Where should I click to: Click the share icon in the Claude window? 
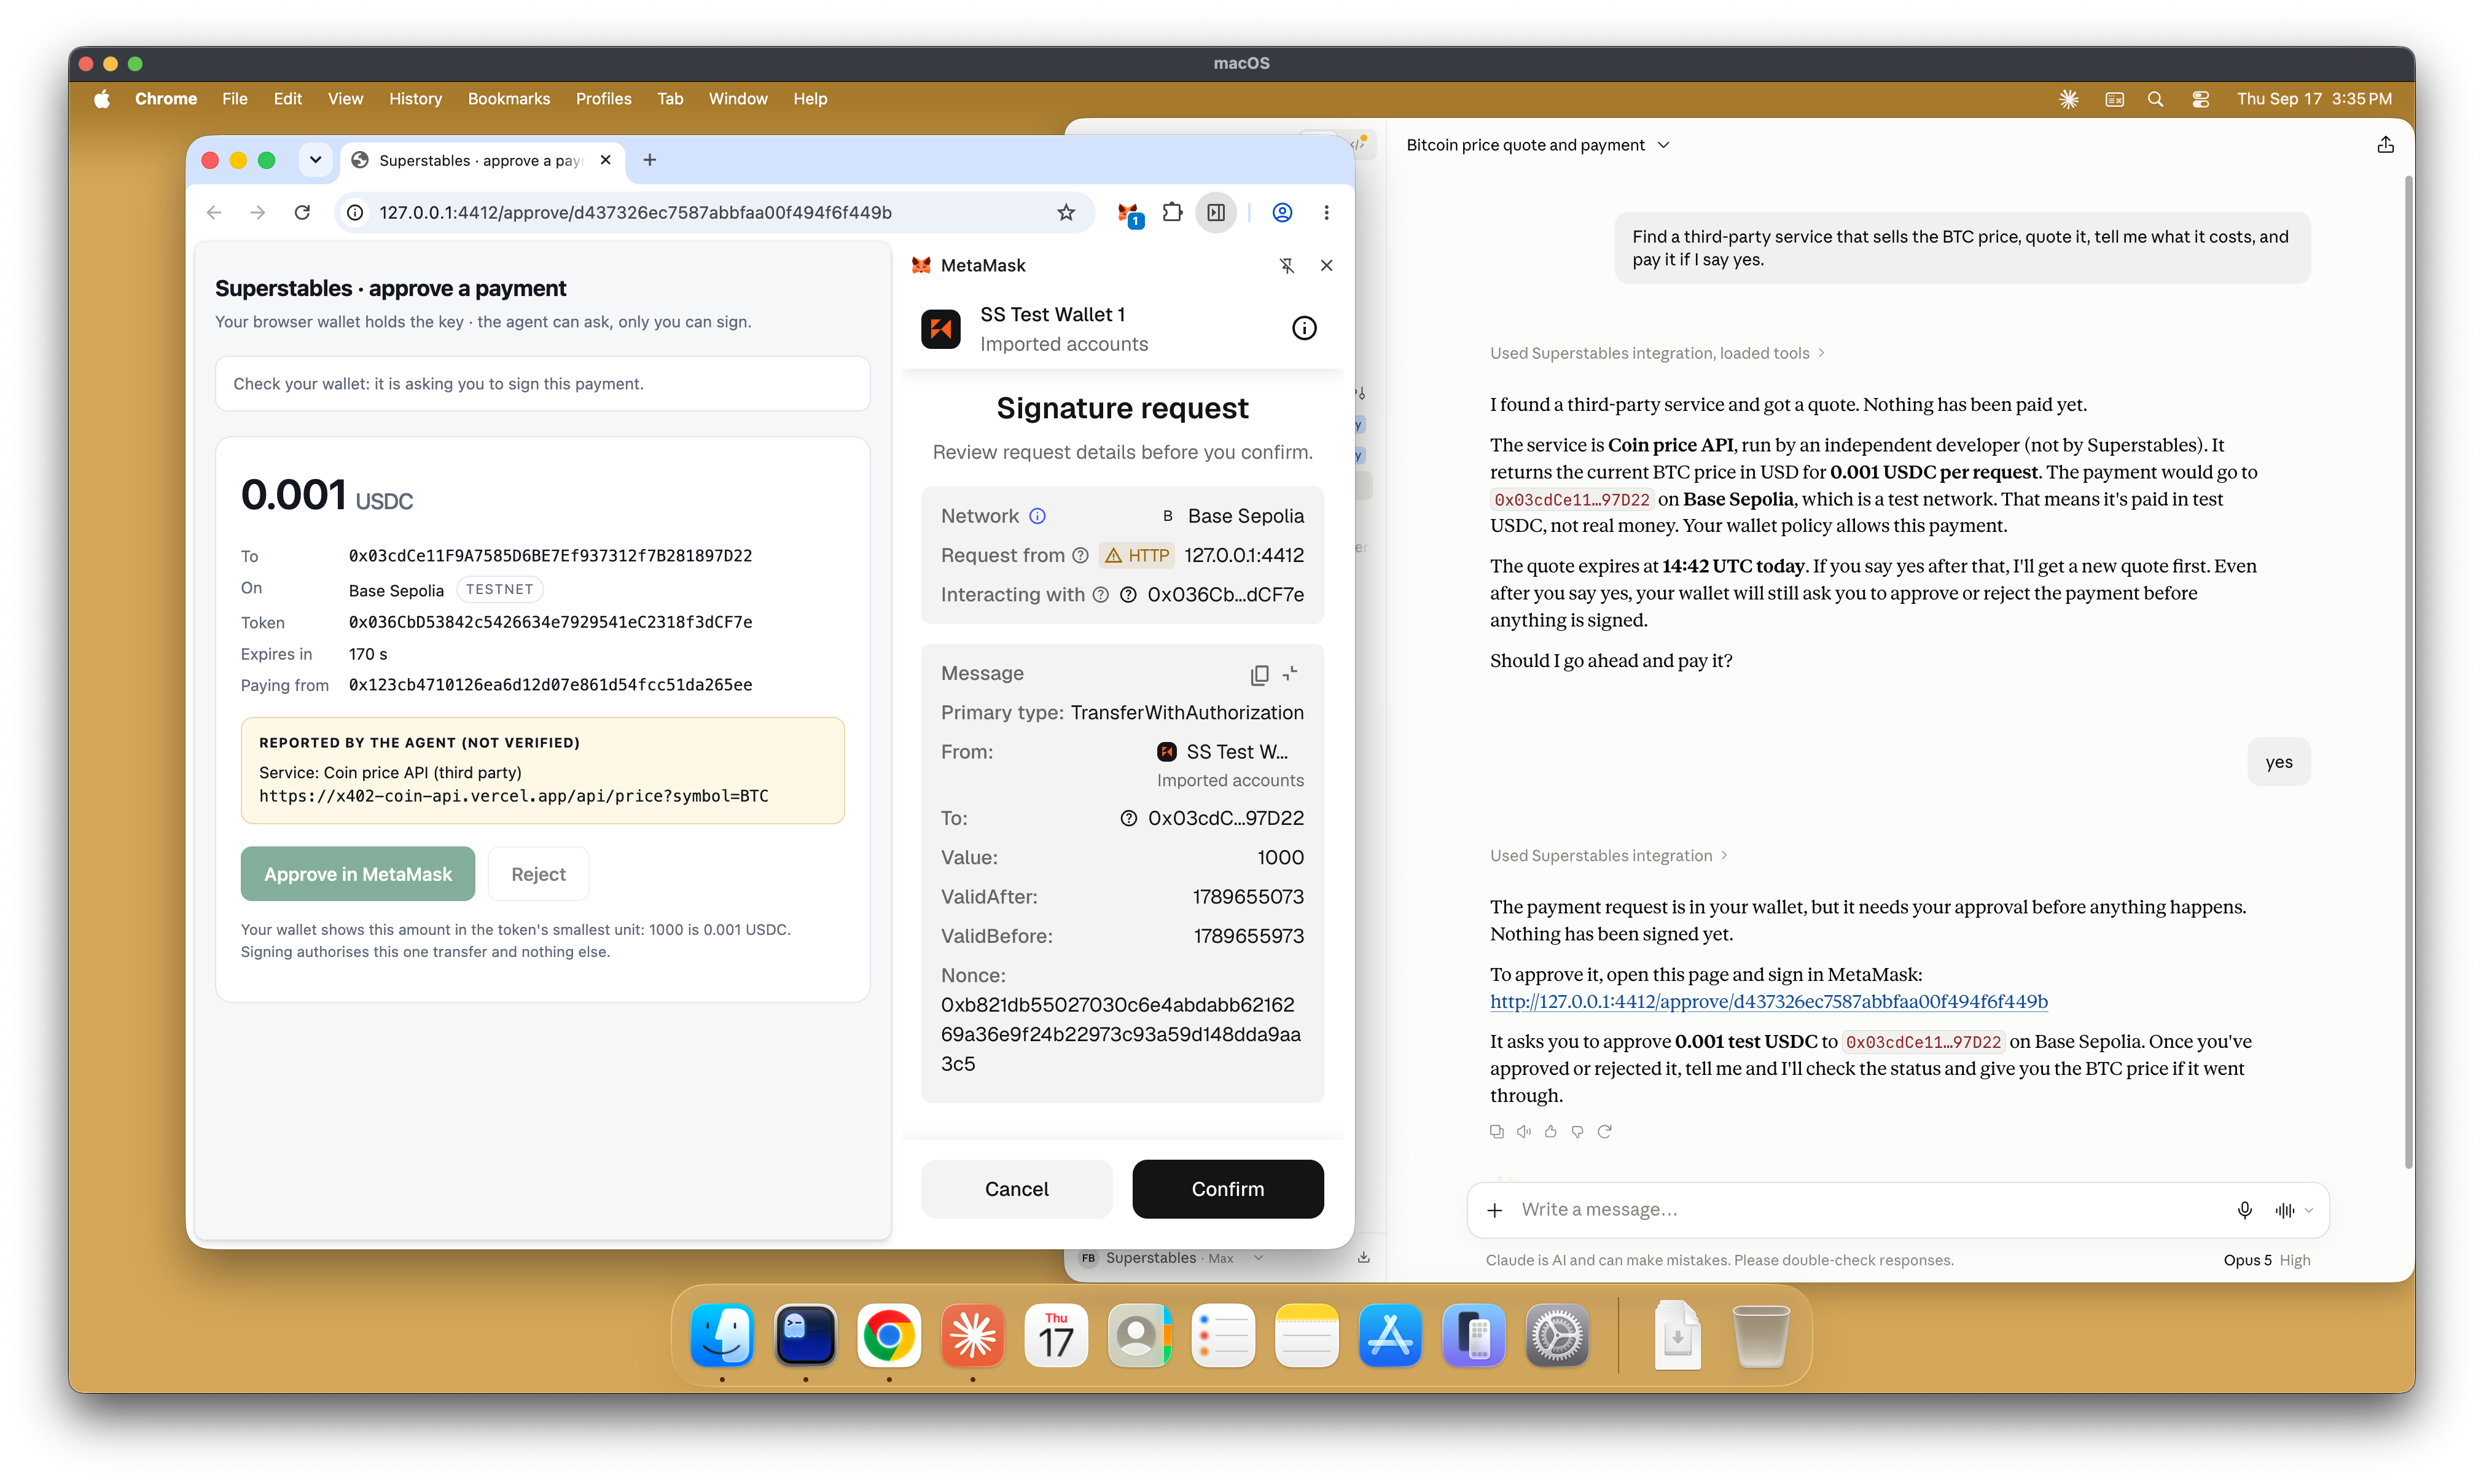pyautogui.click(x=2385, y=145)
